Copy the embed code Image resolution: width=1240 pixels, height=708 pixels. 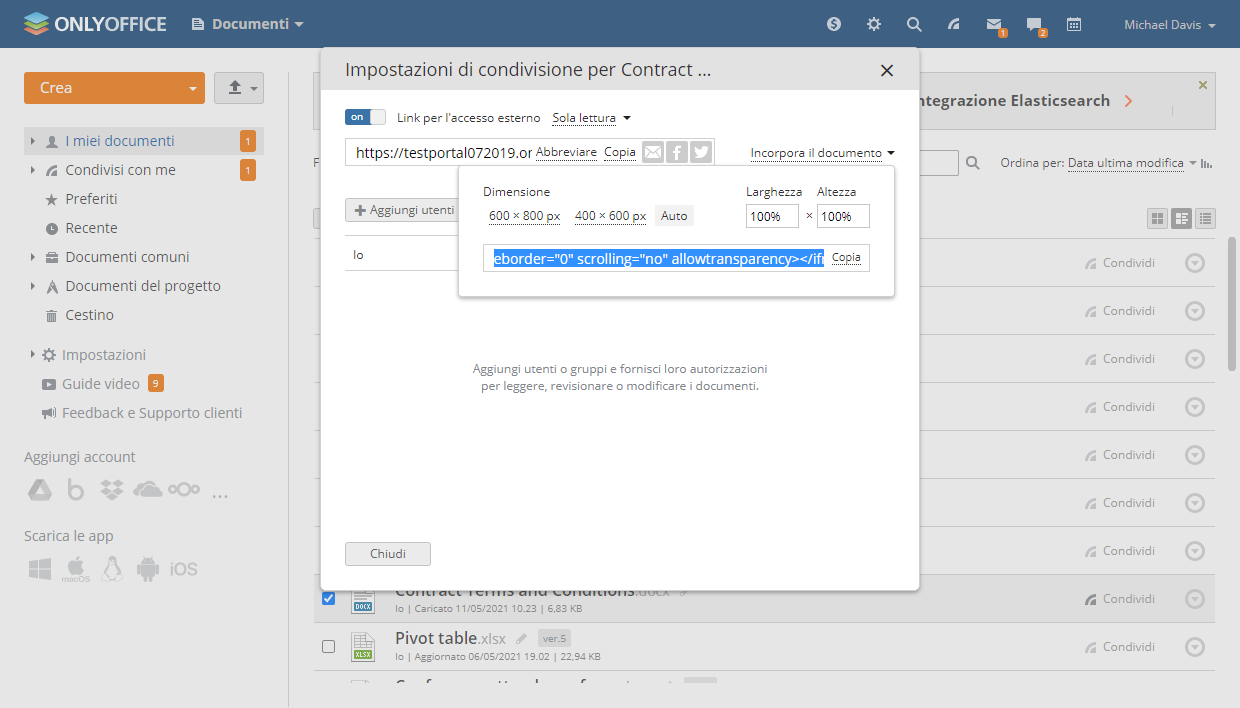pyautogui.click(x=846, y=258)
